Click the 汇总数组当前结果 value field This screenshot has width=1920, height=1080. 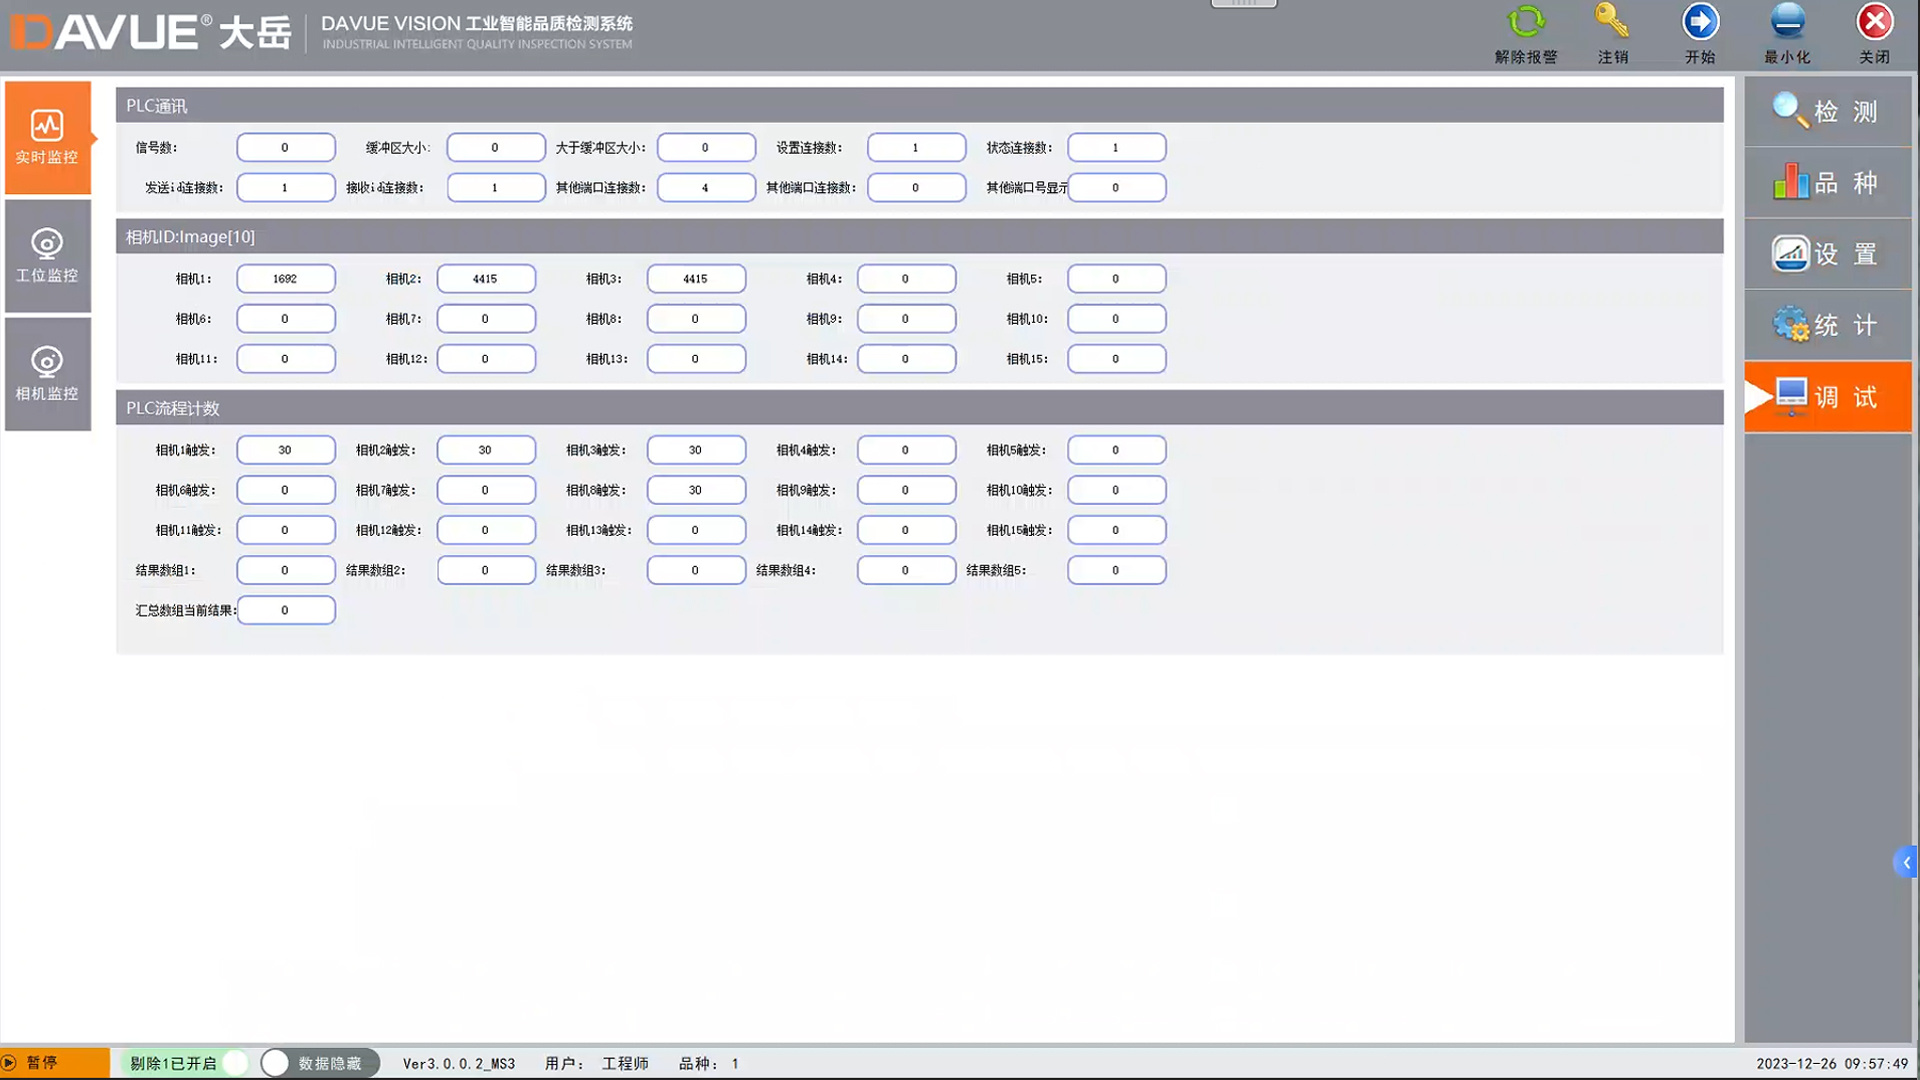286,610
